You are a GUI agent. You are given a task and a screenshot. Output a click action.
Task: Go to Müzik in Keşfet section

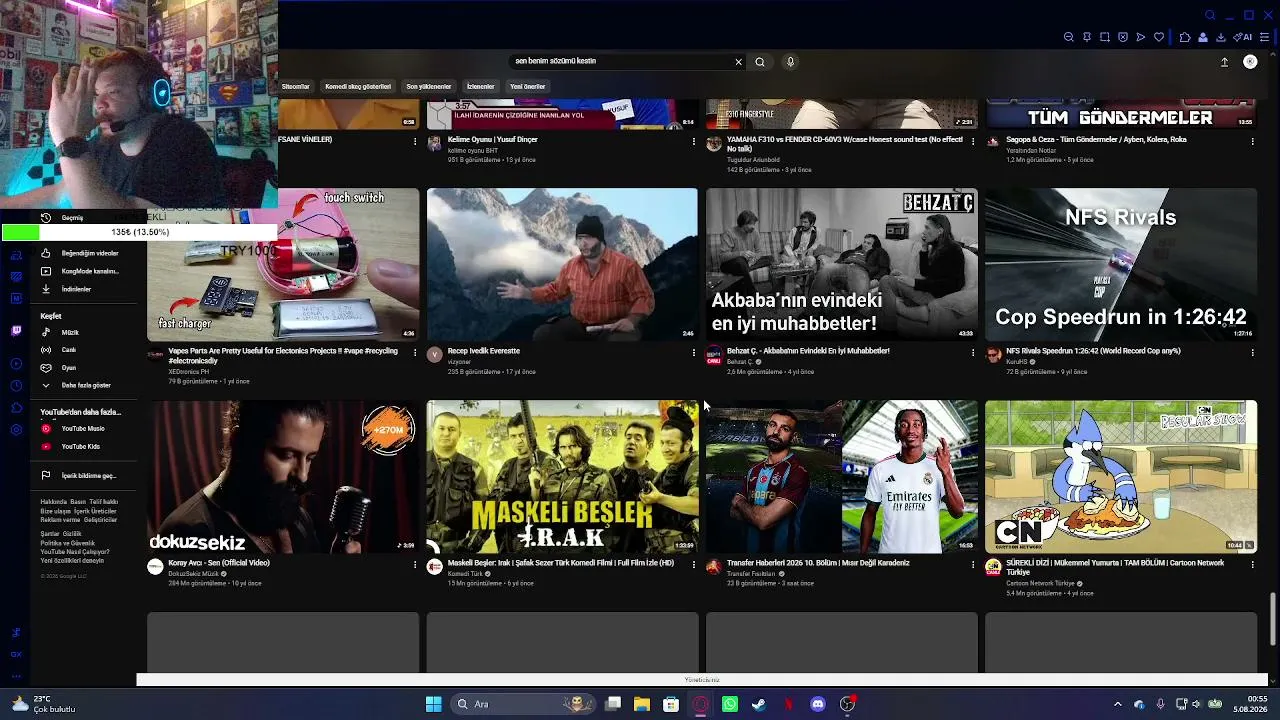coord(88,332)
